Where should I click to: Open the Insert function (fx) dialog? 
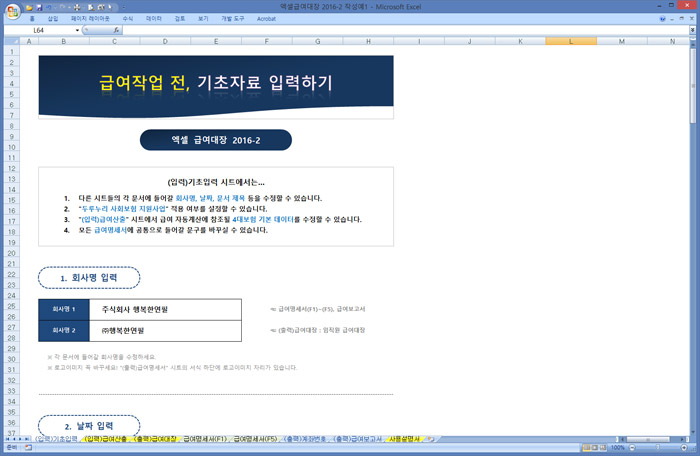(117, 30)
